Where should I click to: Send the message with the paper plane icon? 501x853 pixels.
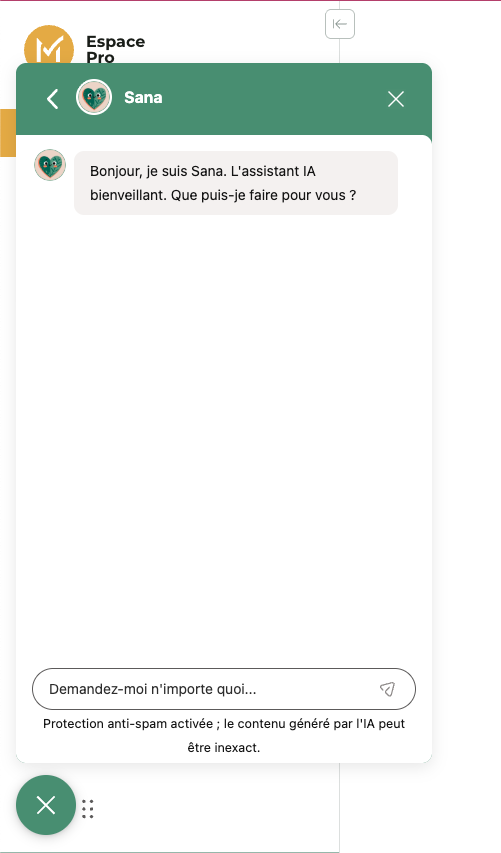point(387,689)
